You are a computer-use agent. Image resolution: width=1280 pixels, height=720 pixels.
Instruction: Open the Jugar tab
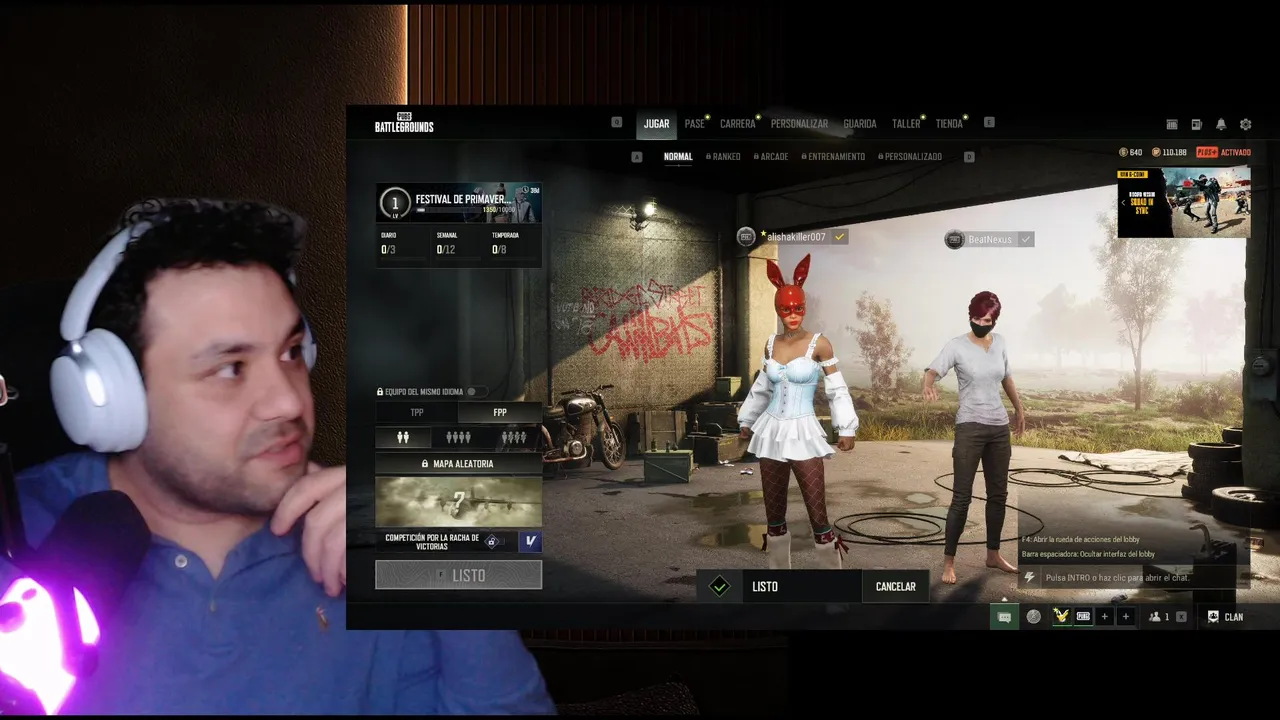pos(657,124)
